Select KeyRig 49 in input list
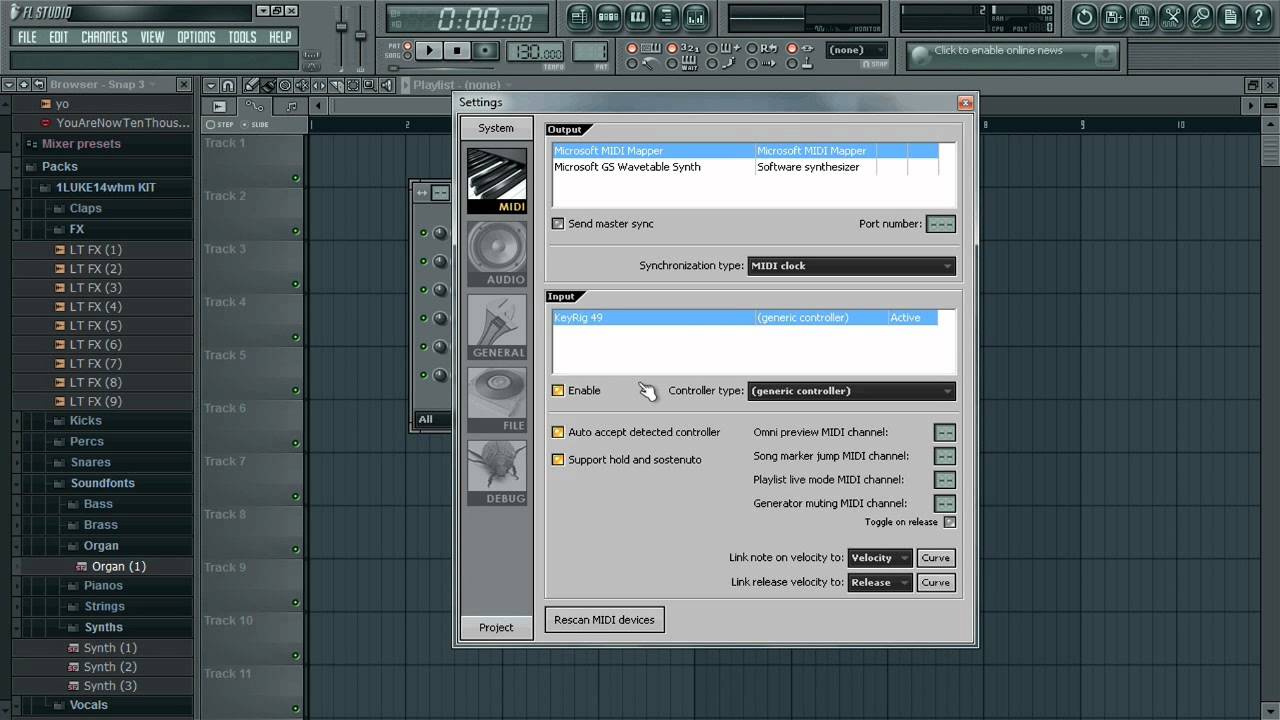1280x720 pixels. 745,318
